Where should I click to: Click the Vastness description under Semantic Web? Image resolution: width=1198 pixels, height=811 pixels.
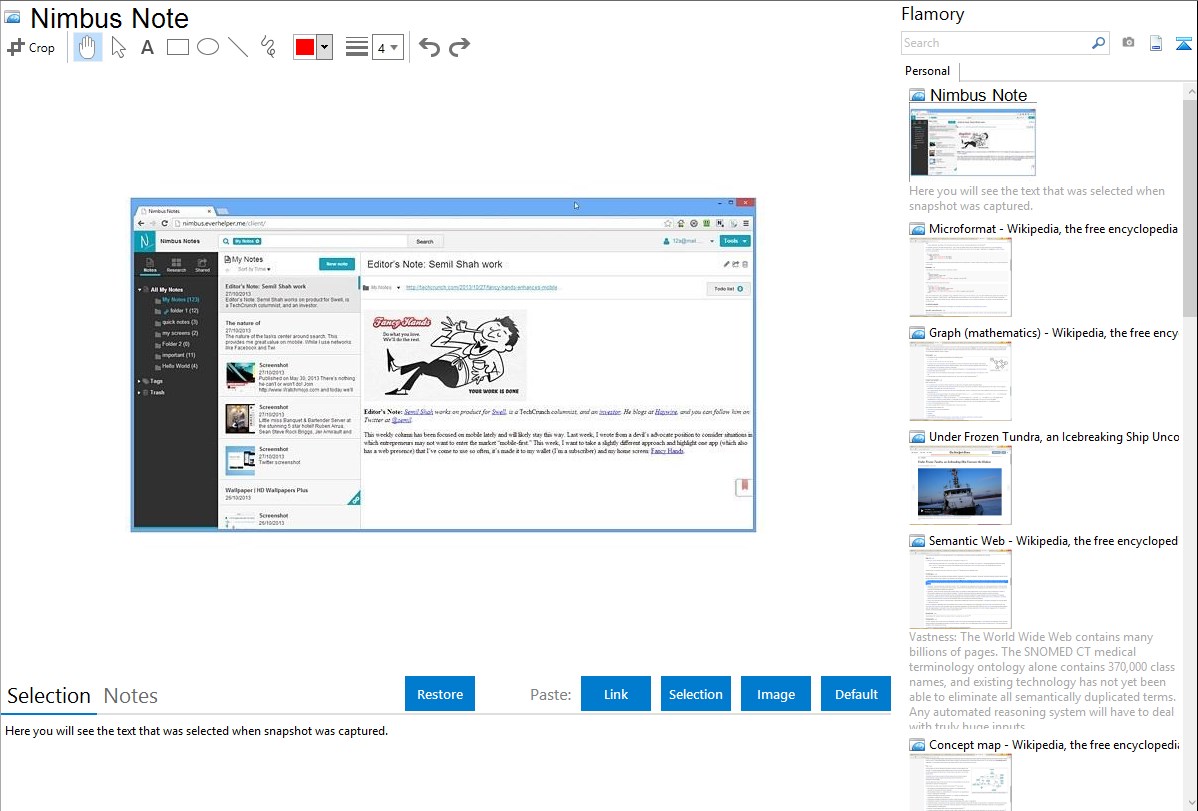pyautogui.click(x=1042, y=681)
